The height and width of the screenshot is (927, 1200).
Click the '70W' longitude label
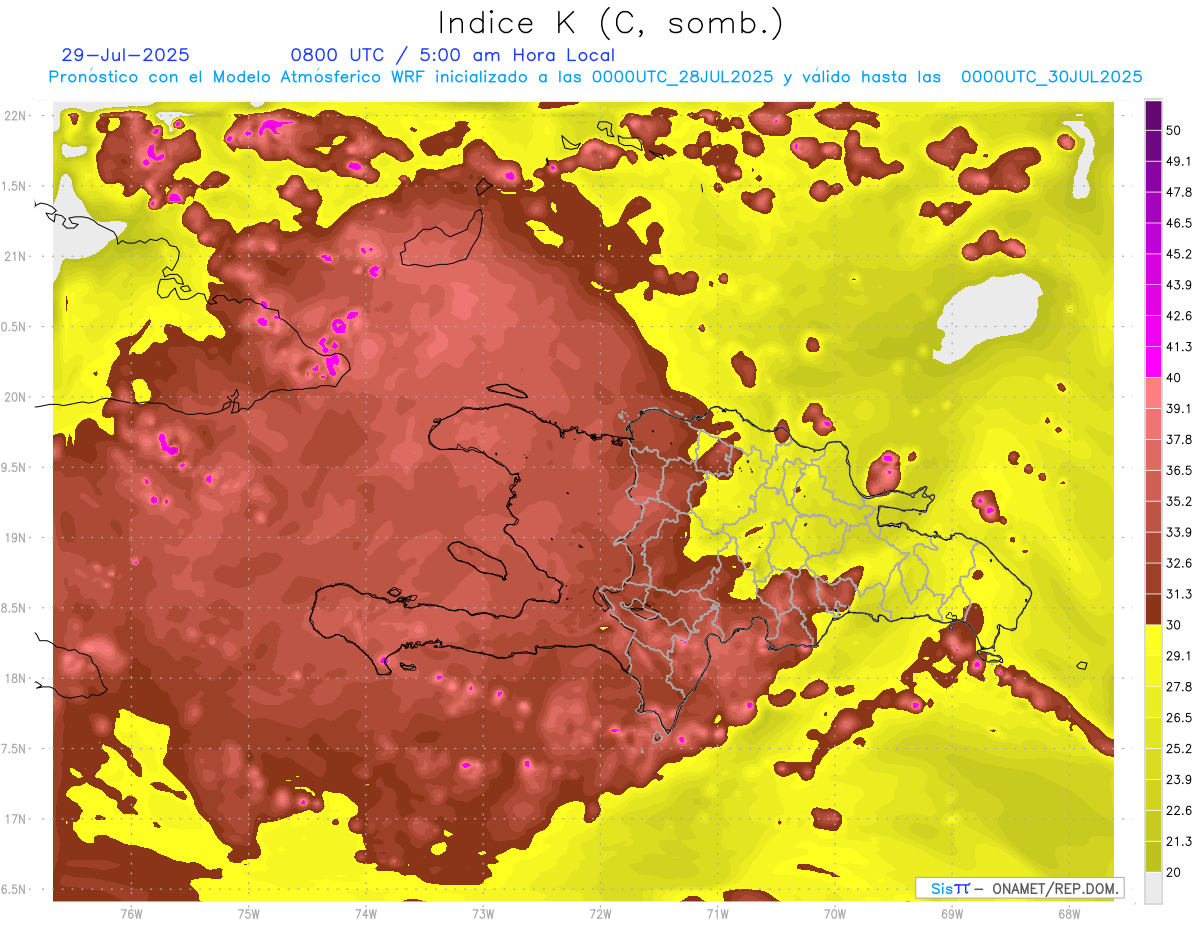[835, 914]
